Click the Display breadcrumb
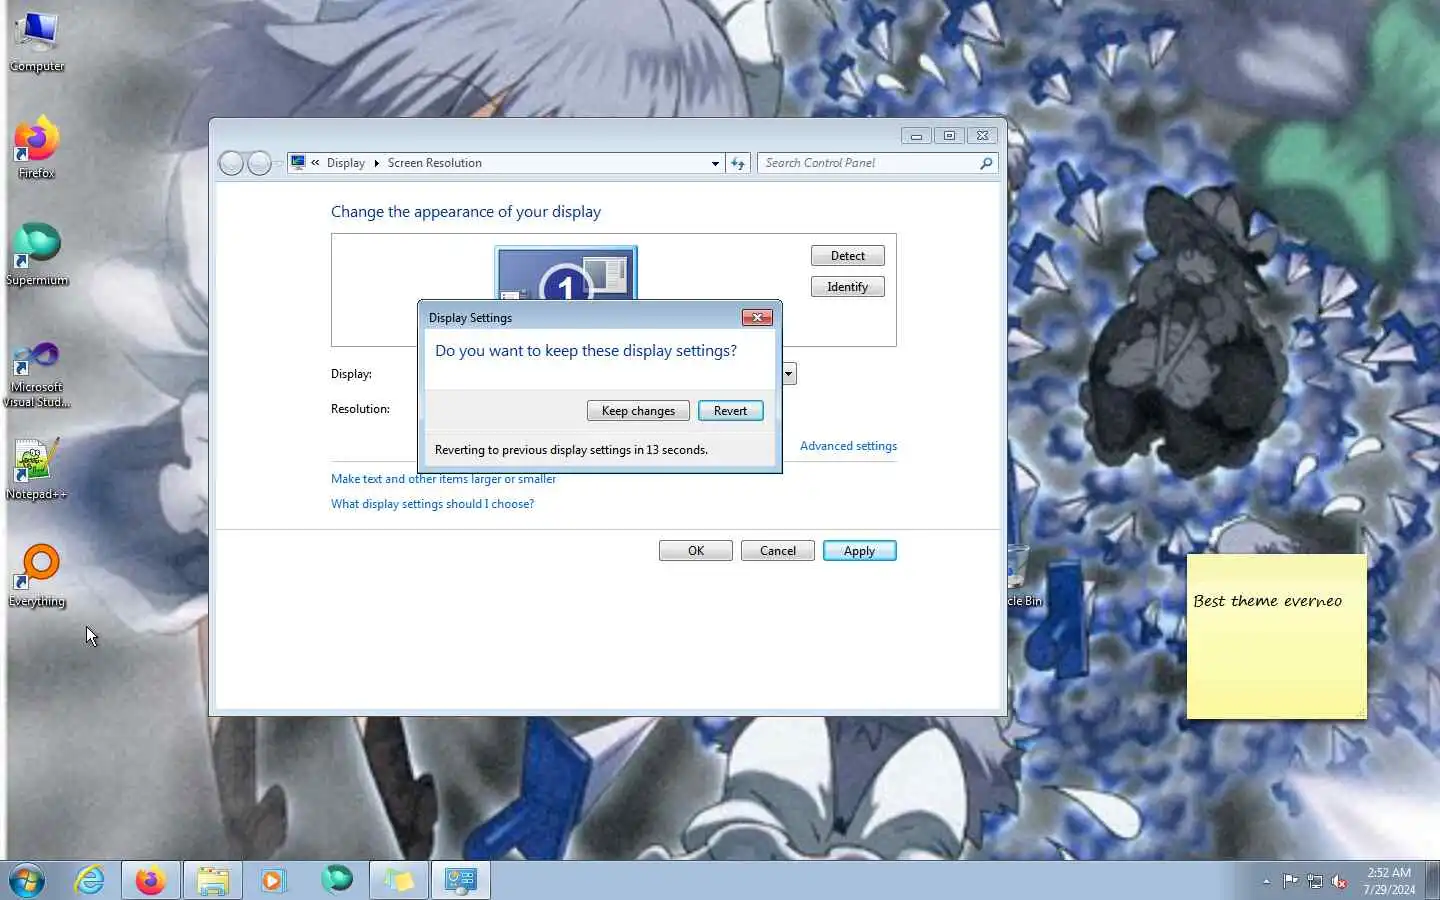 click(346, 163)
